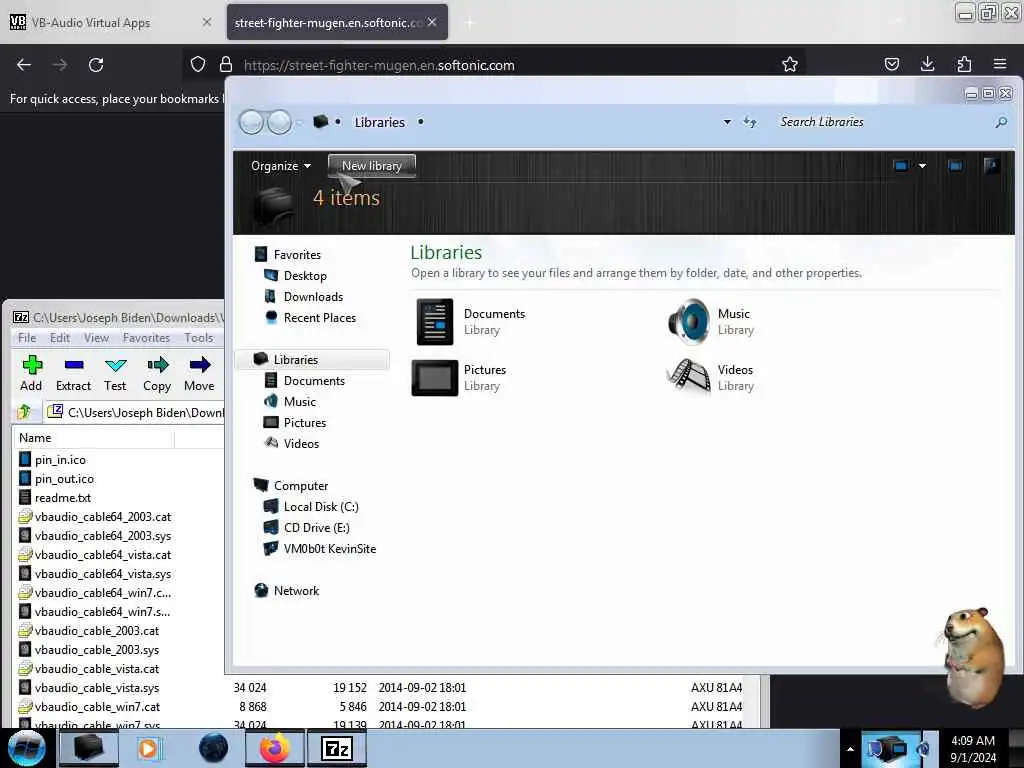
Task: Select vbaudio_cable64_vista.sys in 7-Zip list
Action: point(103,573)
